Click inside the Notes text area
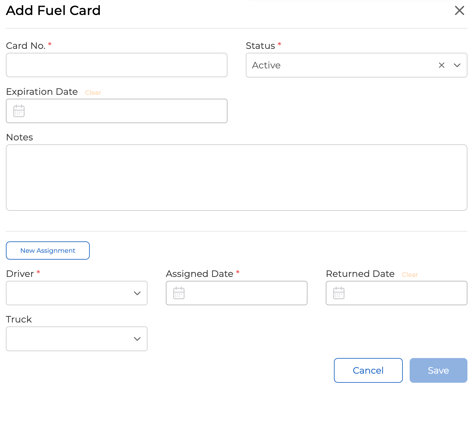This screenshot has height=445, width=472. coord(237,177)
